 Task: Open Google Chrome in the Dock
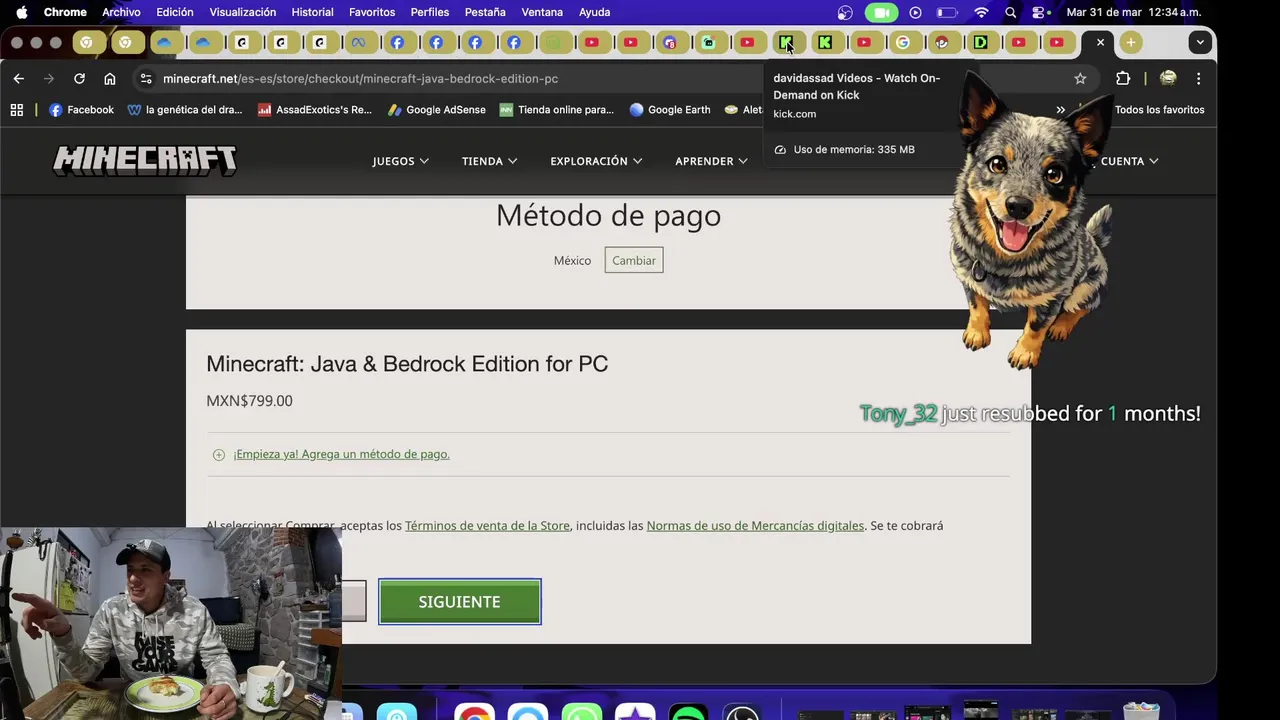tap(474, 713)
